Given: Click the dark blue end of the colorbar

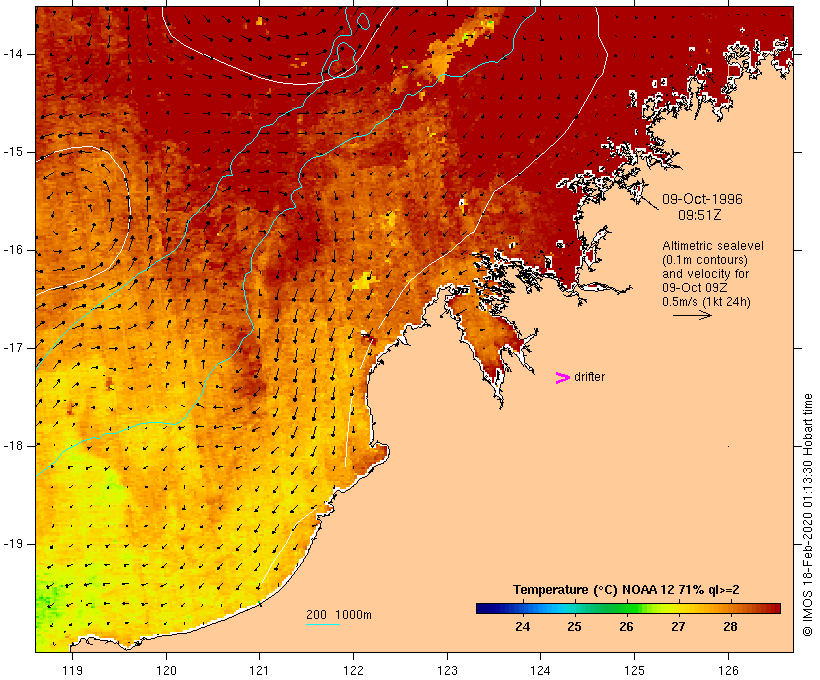Looking at the screenshot, I should tap(481, 608).
